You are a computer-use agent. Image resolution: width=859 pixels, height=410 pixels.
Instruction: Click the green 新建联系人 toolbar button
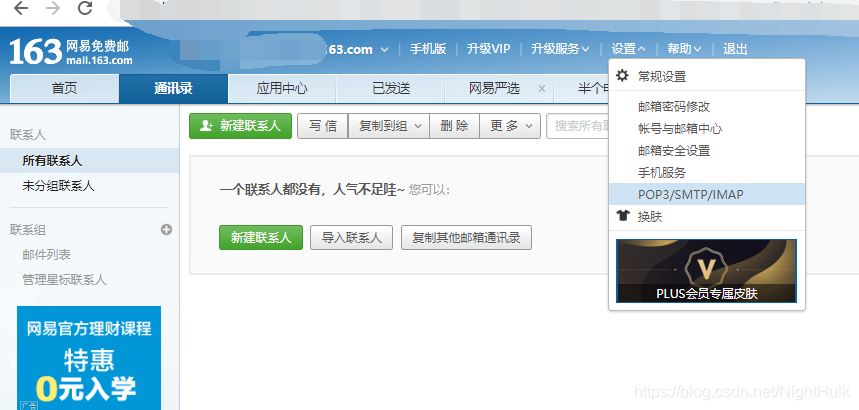point(240,126)
